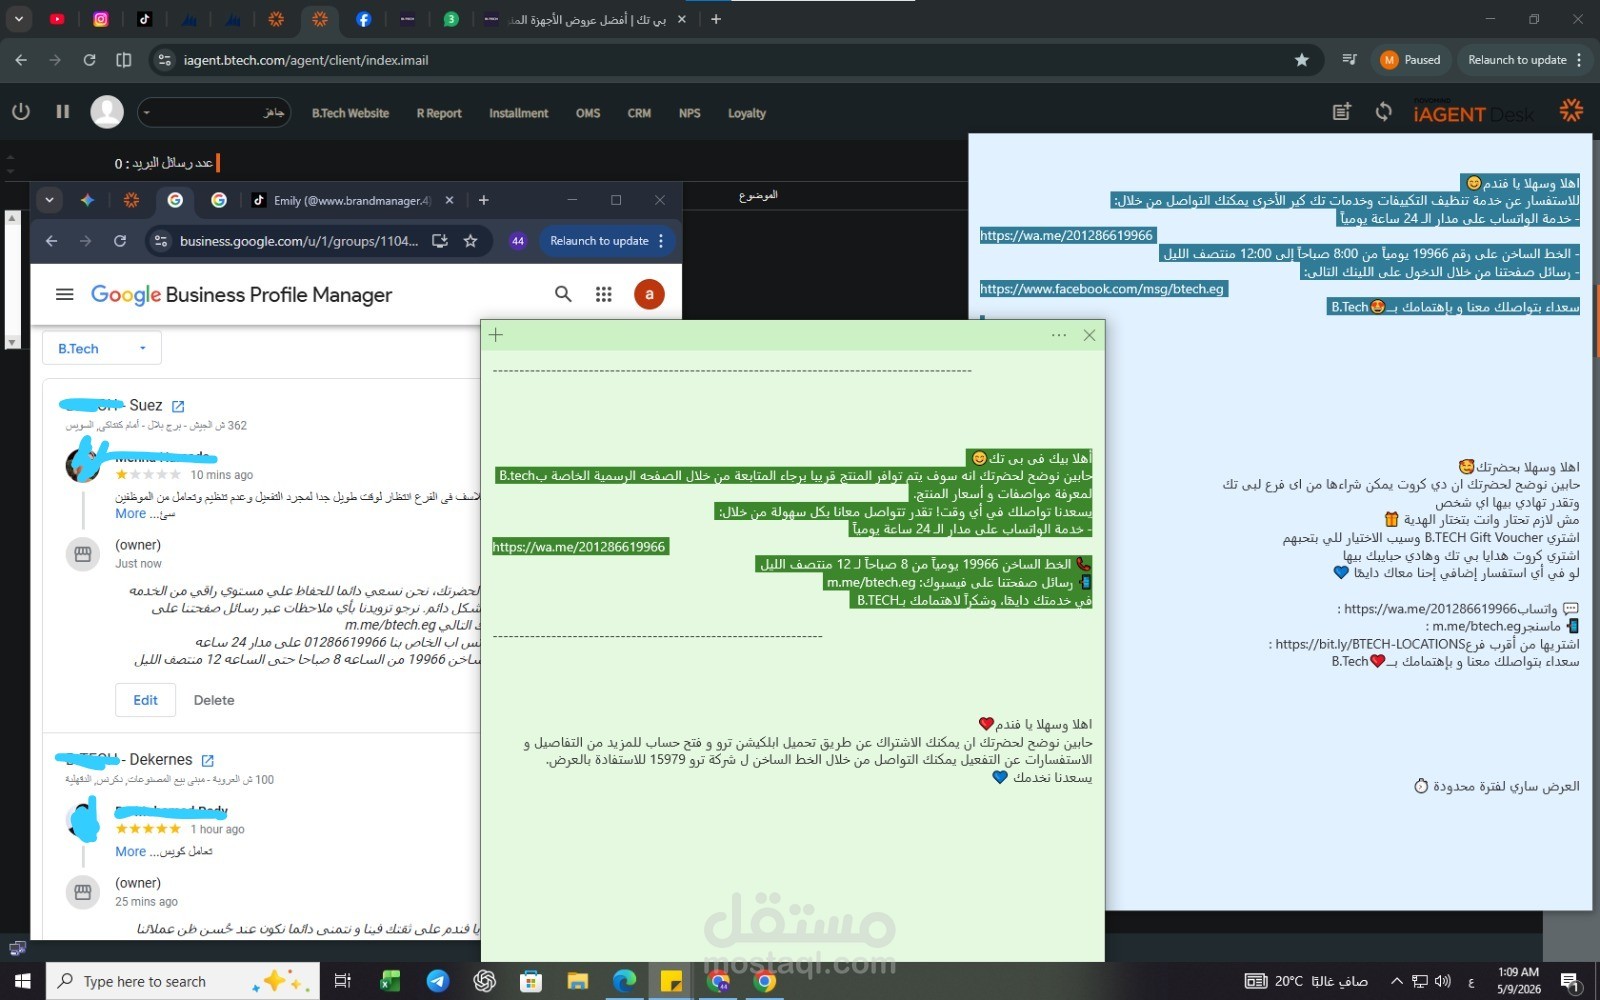Expand the B.Tech group dropdown
1600x1000 pixels.
pos(102,348)
